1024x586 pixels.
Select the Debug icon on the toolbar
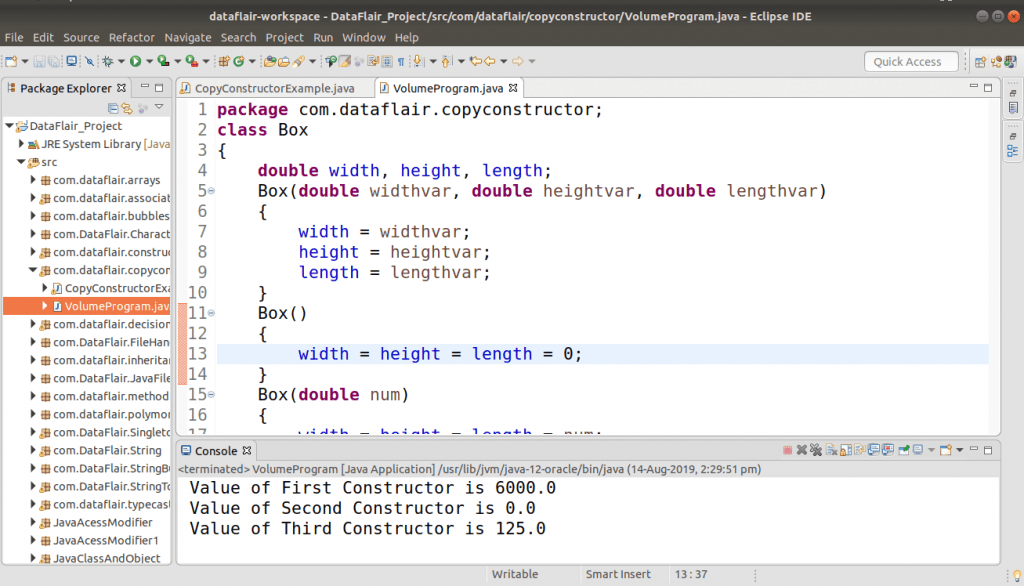click(x=106, y=61)
